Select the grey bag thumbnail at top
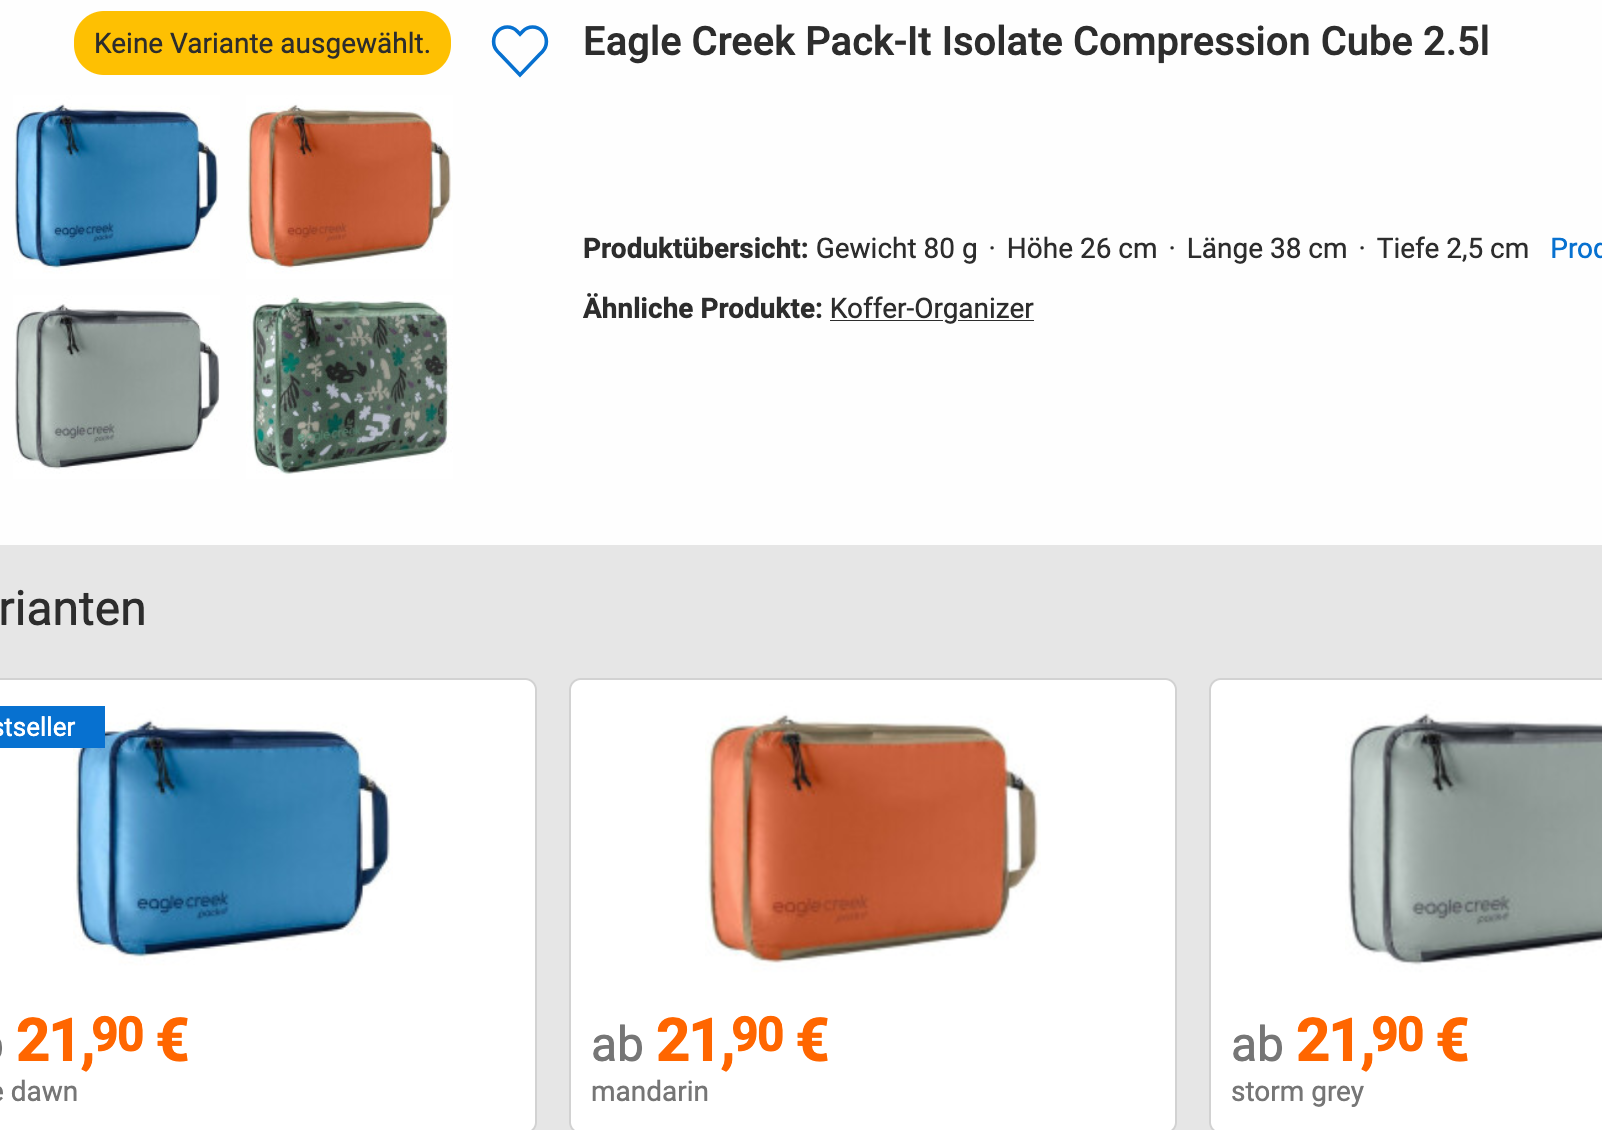1602x1130 pixels. click(x=115, y=387)
